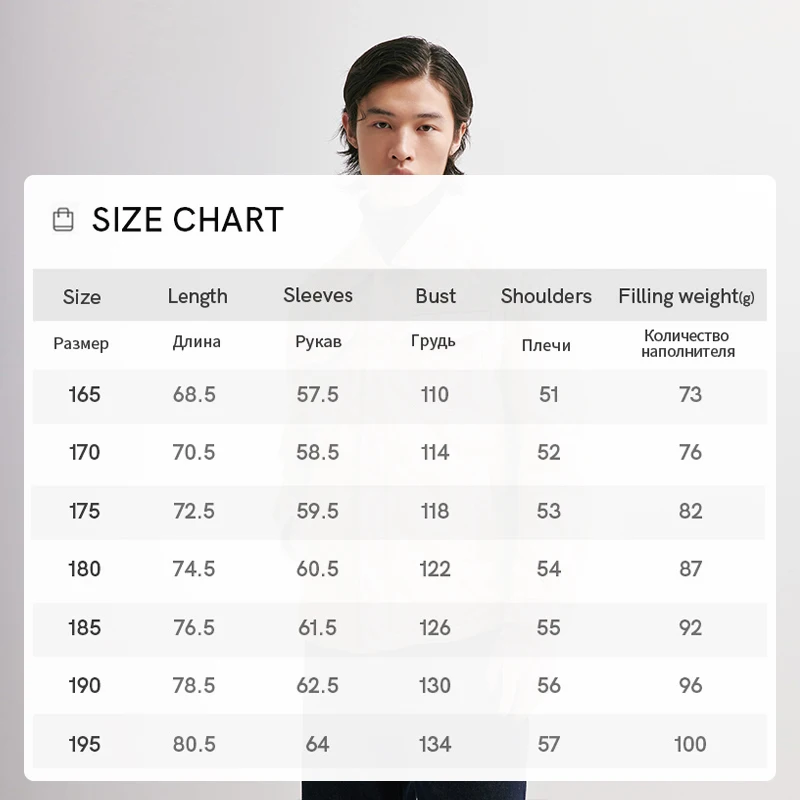Image resolution: width=800 pixels, height=800 pixels.
Task: Select size 180 row label
Action: pos(85,569)
